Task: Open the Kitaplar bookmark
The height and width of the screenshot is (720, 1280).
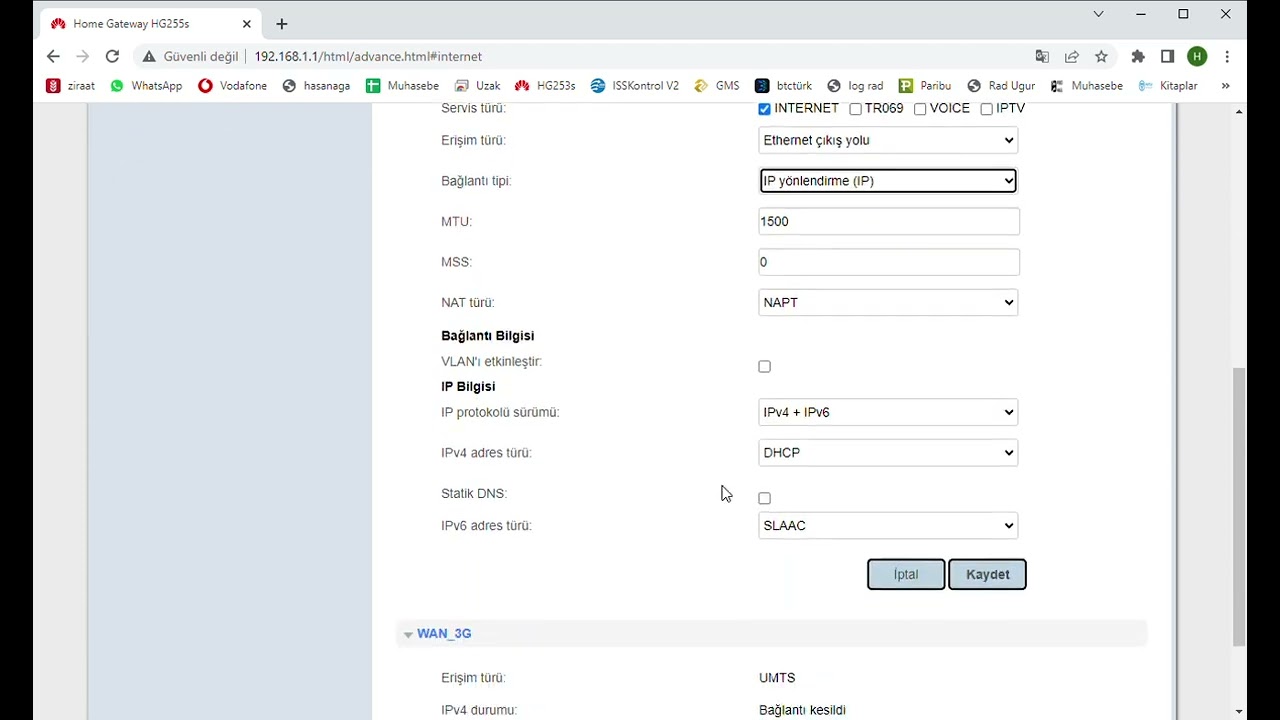Action: point(1168,86)
